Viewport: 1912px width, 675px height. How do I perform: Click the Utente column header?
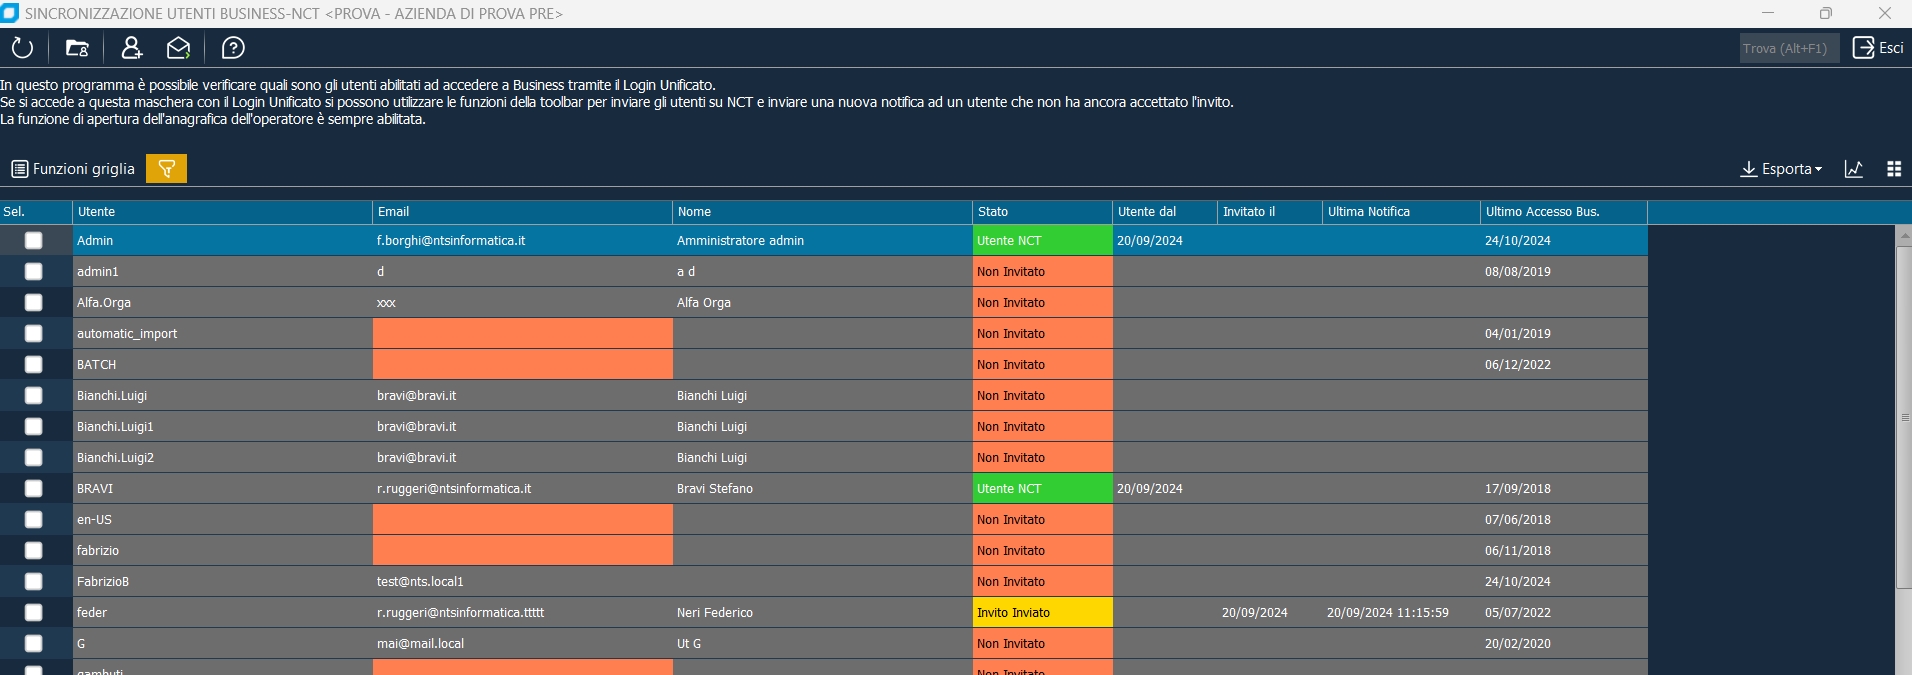(222, 212)
